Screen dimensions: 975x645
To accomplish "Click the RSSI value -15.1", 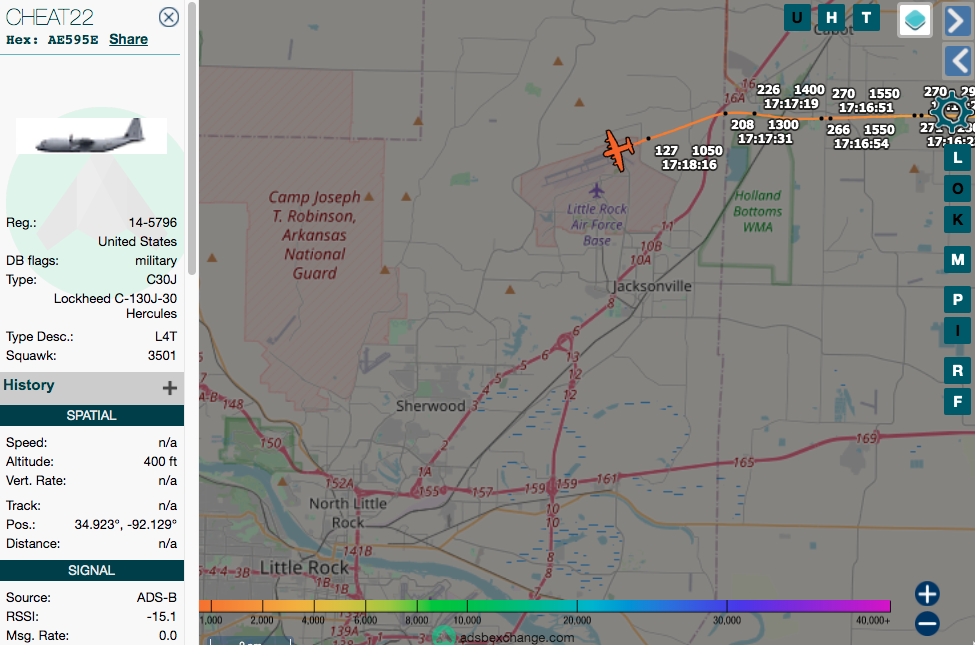I will [x=162, y=616].
